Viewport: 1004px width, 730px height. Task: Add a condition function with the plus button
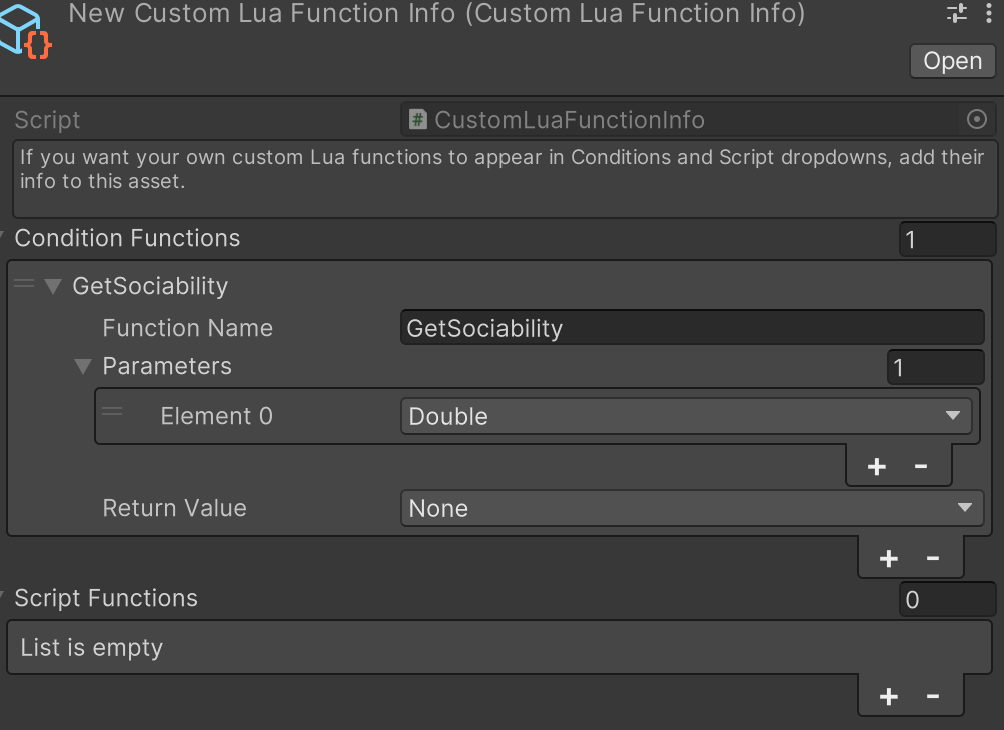(889, 558)
